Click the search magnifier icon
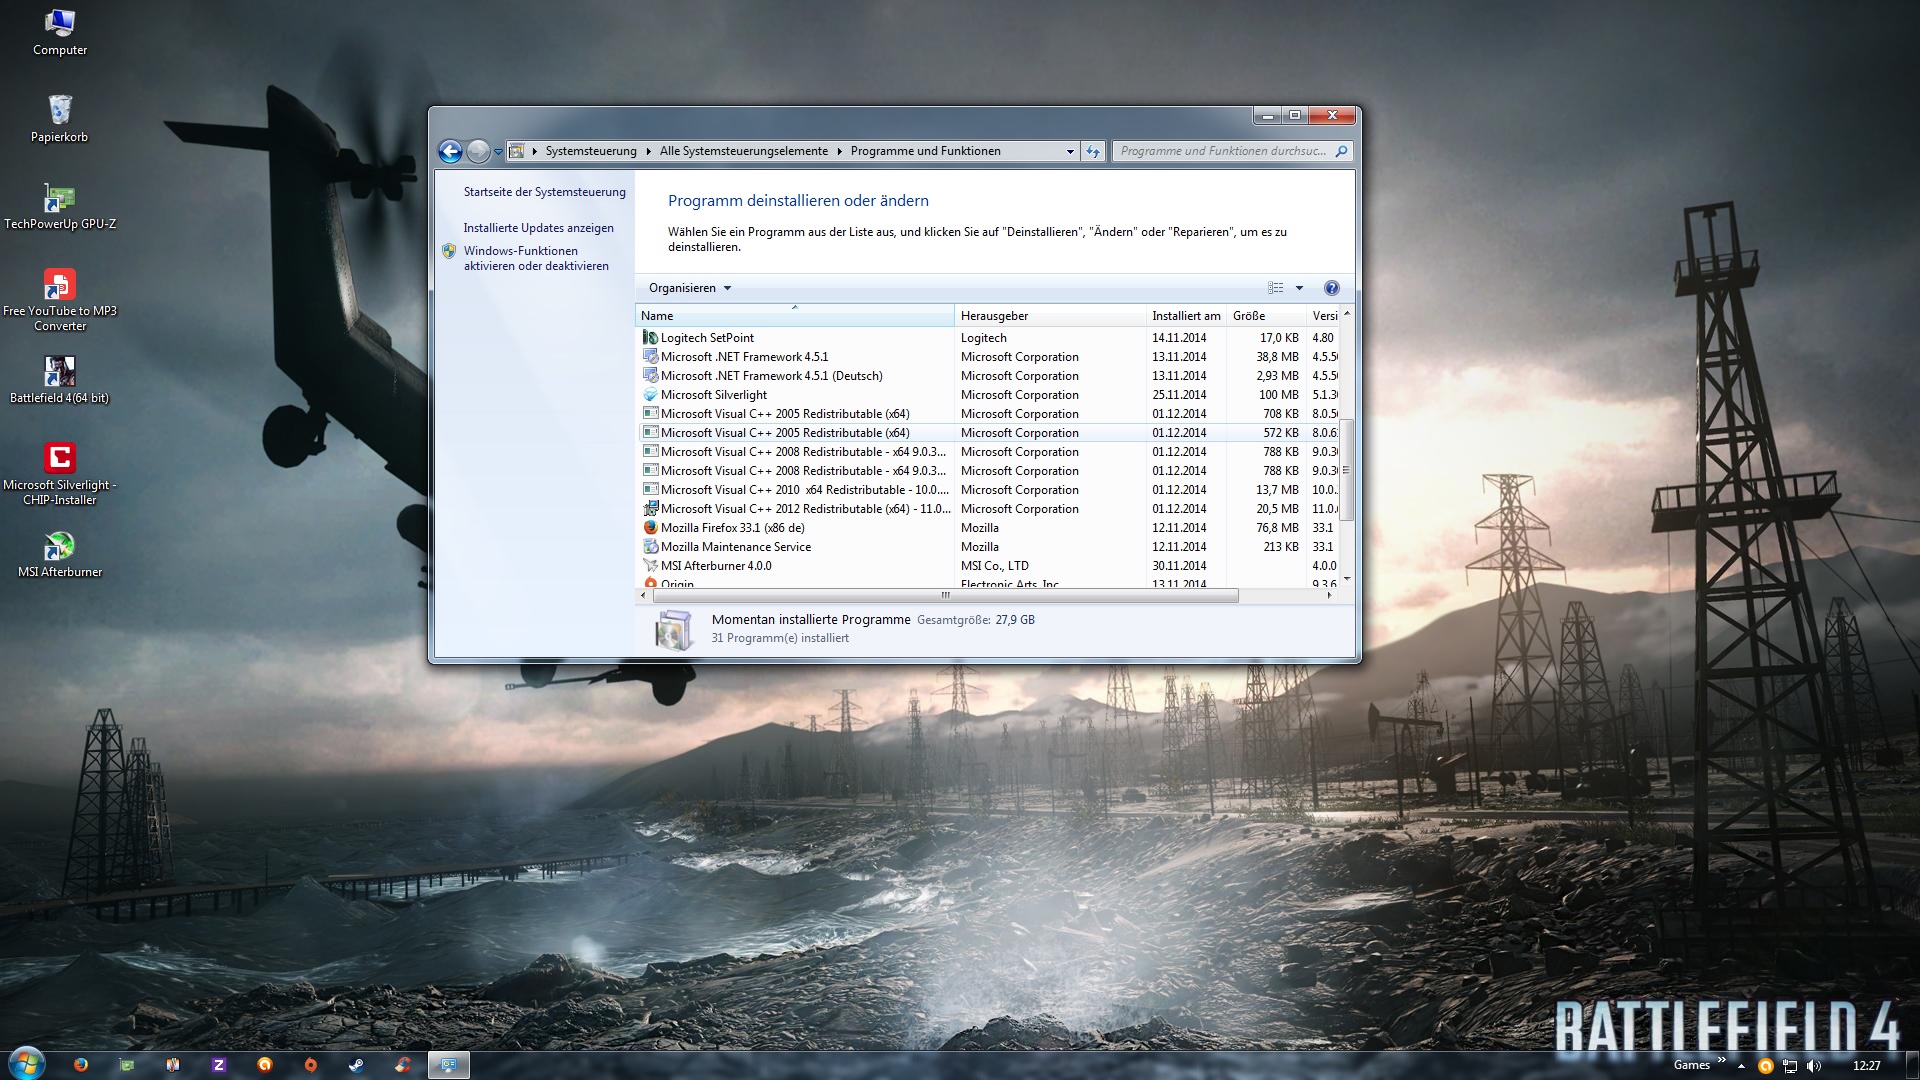The image size is (1920, 1080). click(1341, 151)
